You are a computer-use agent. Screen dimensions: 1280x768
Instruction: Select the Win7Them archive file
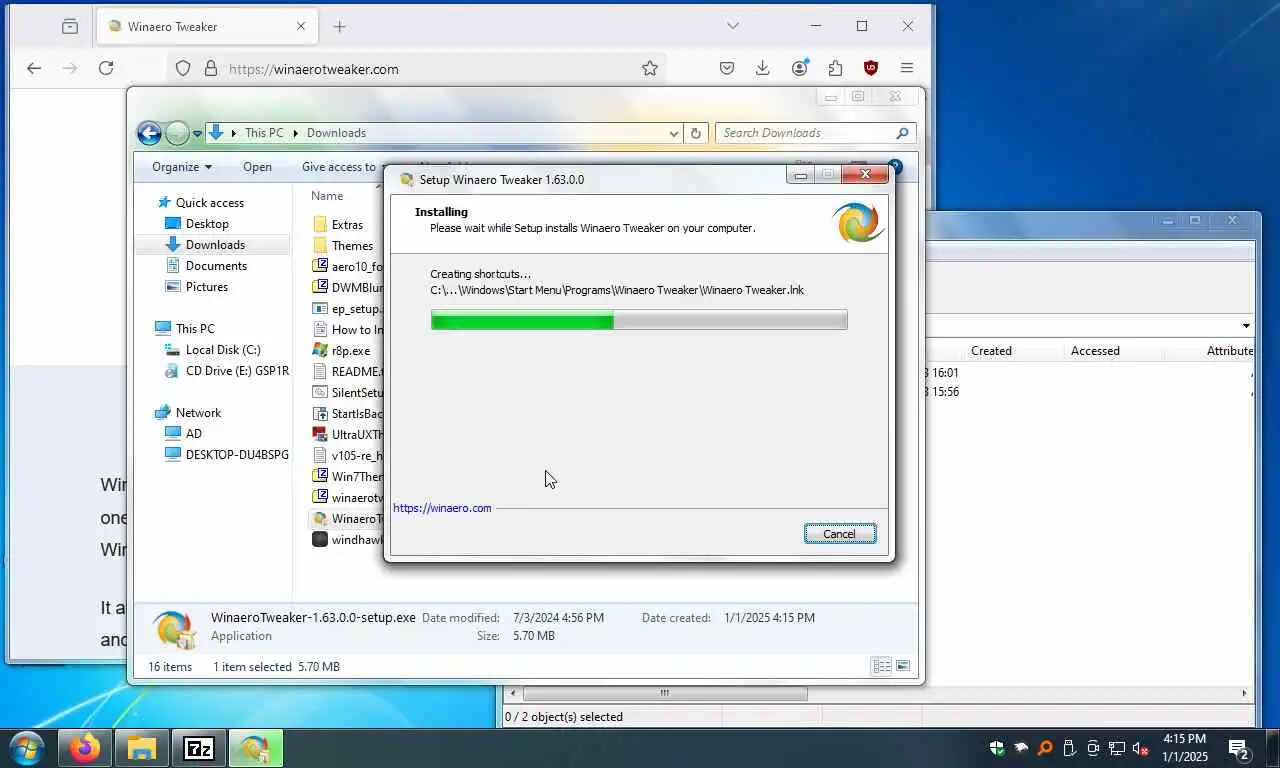[357, 477]
